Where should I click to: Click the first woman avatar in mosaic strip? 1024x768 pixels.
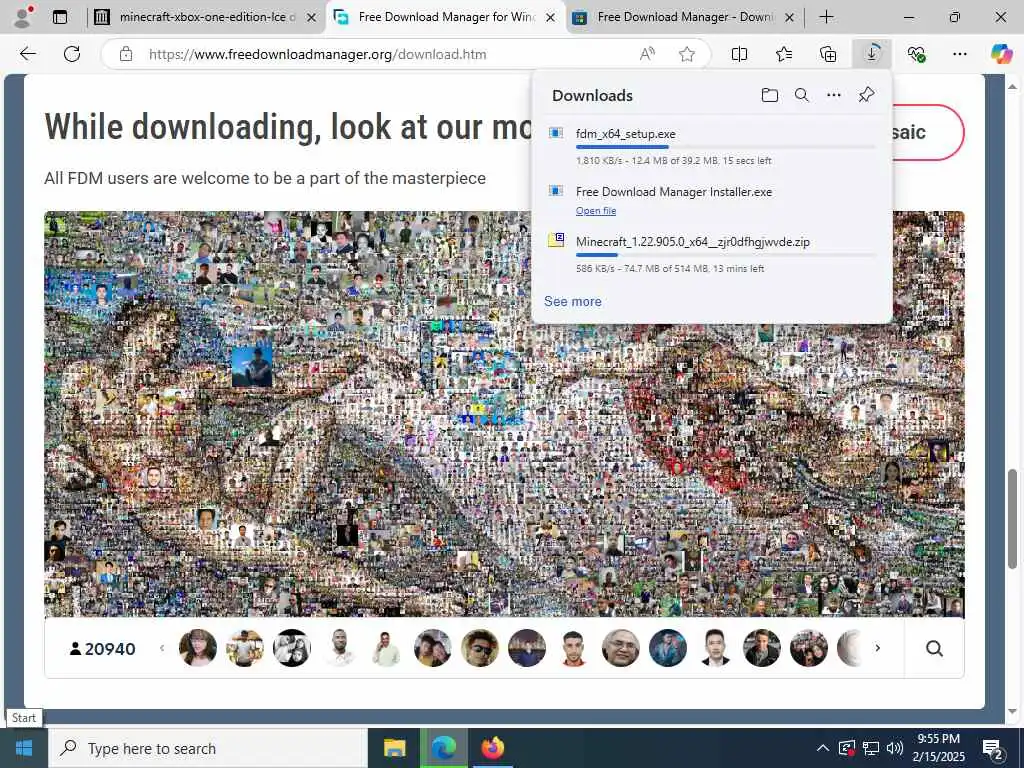click(x=198, y=648)
